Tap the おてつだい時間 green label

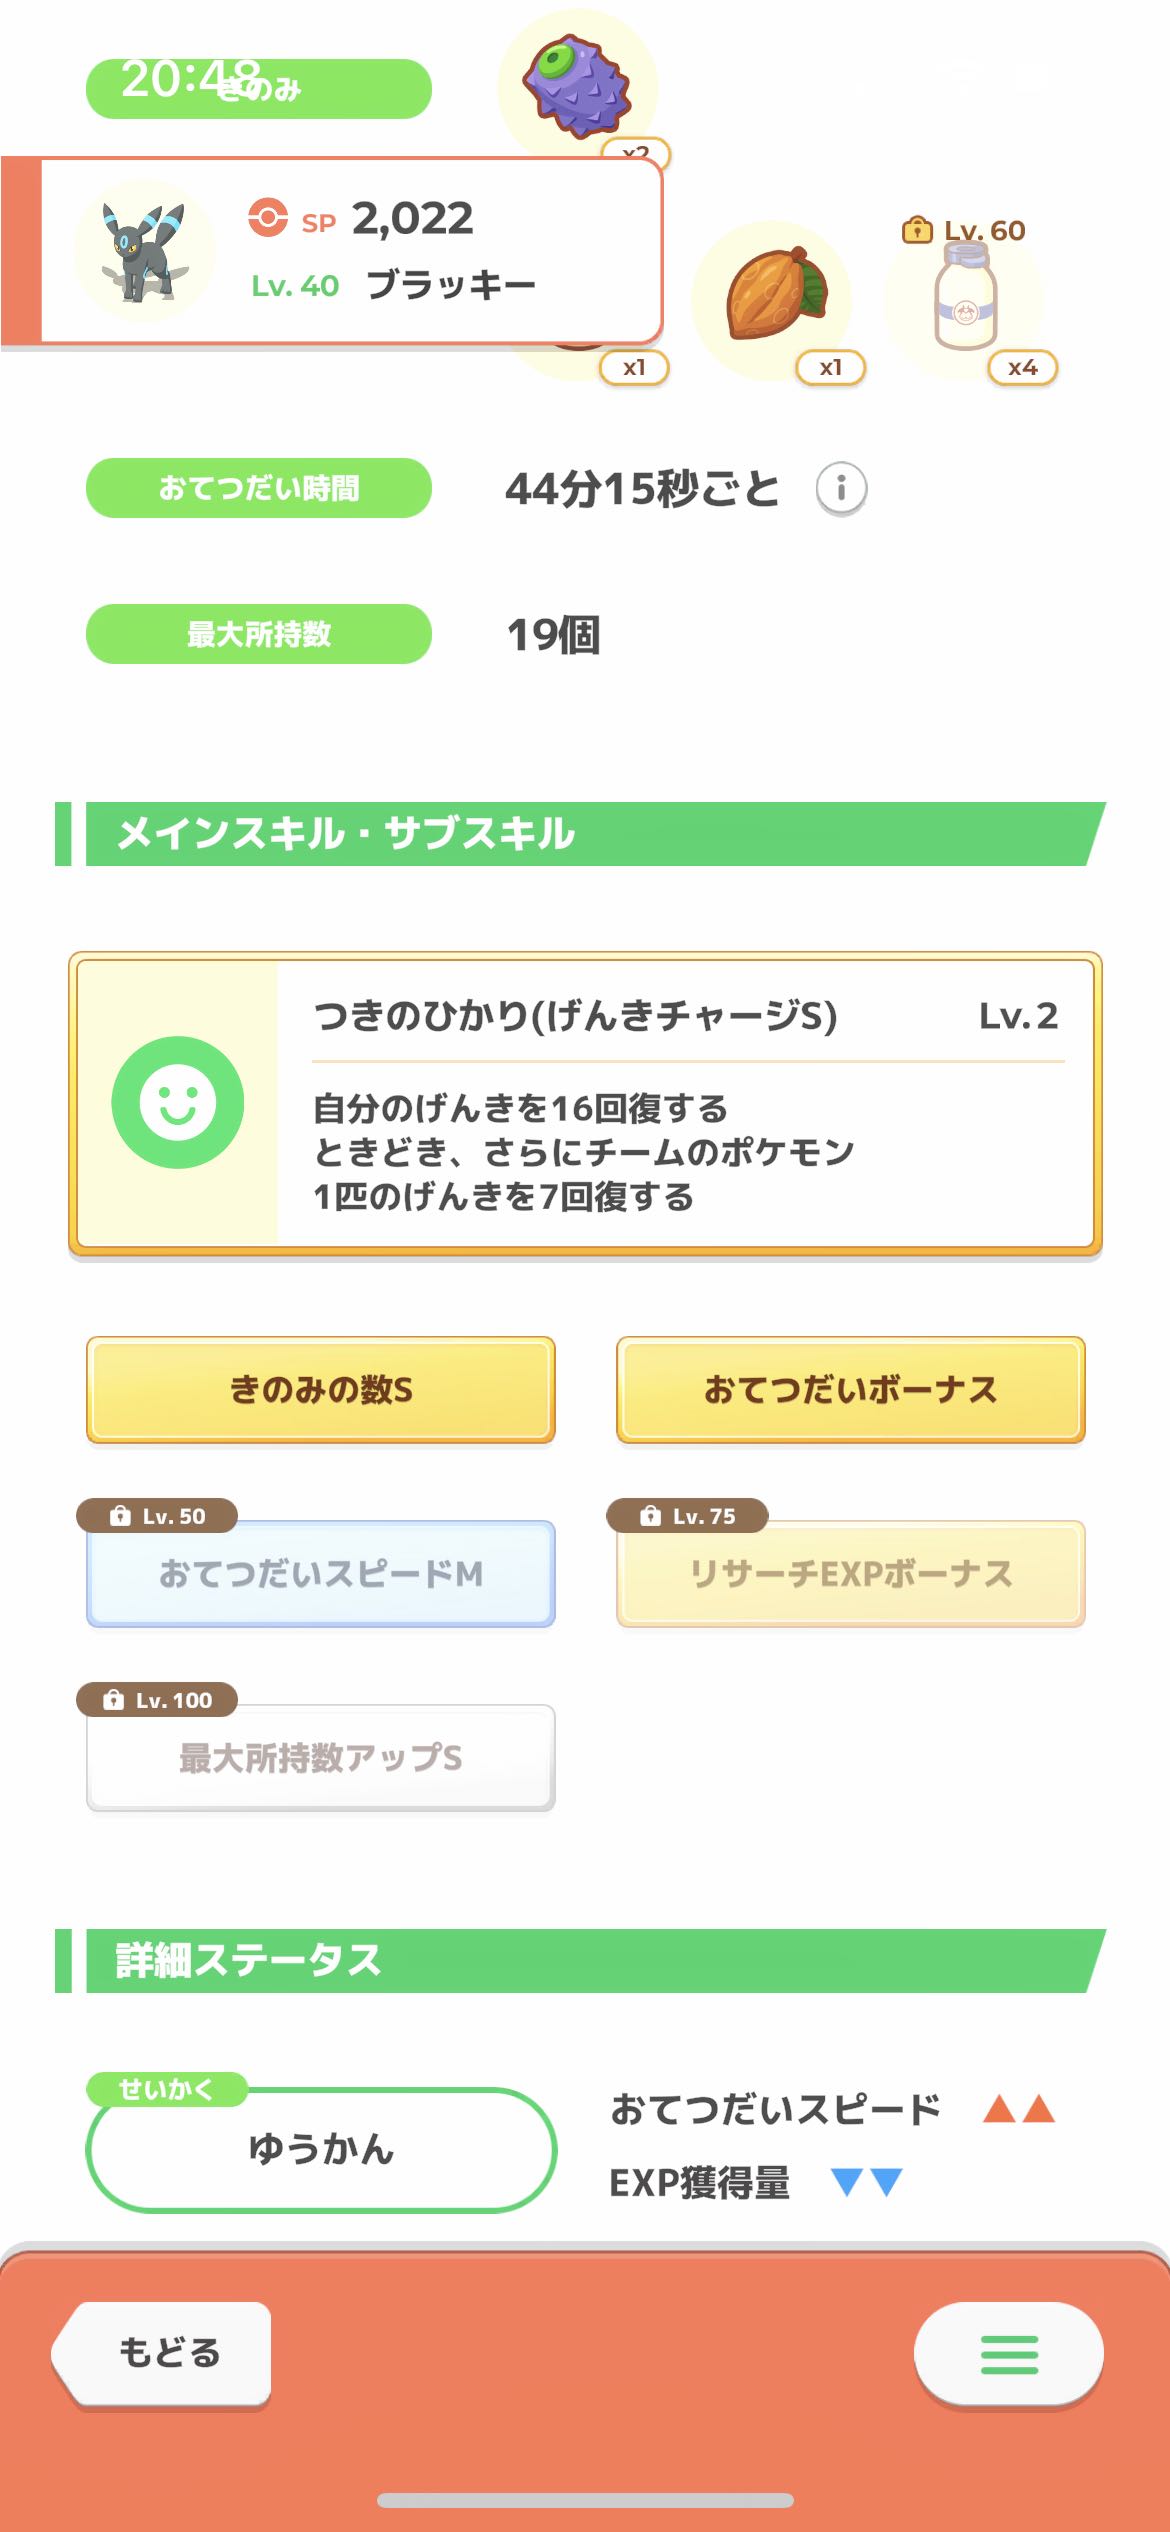pos(259,488)
